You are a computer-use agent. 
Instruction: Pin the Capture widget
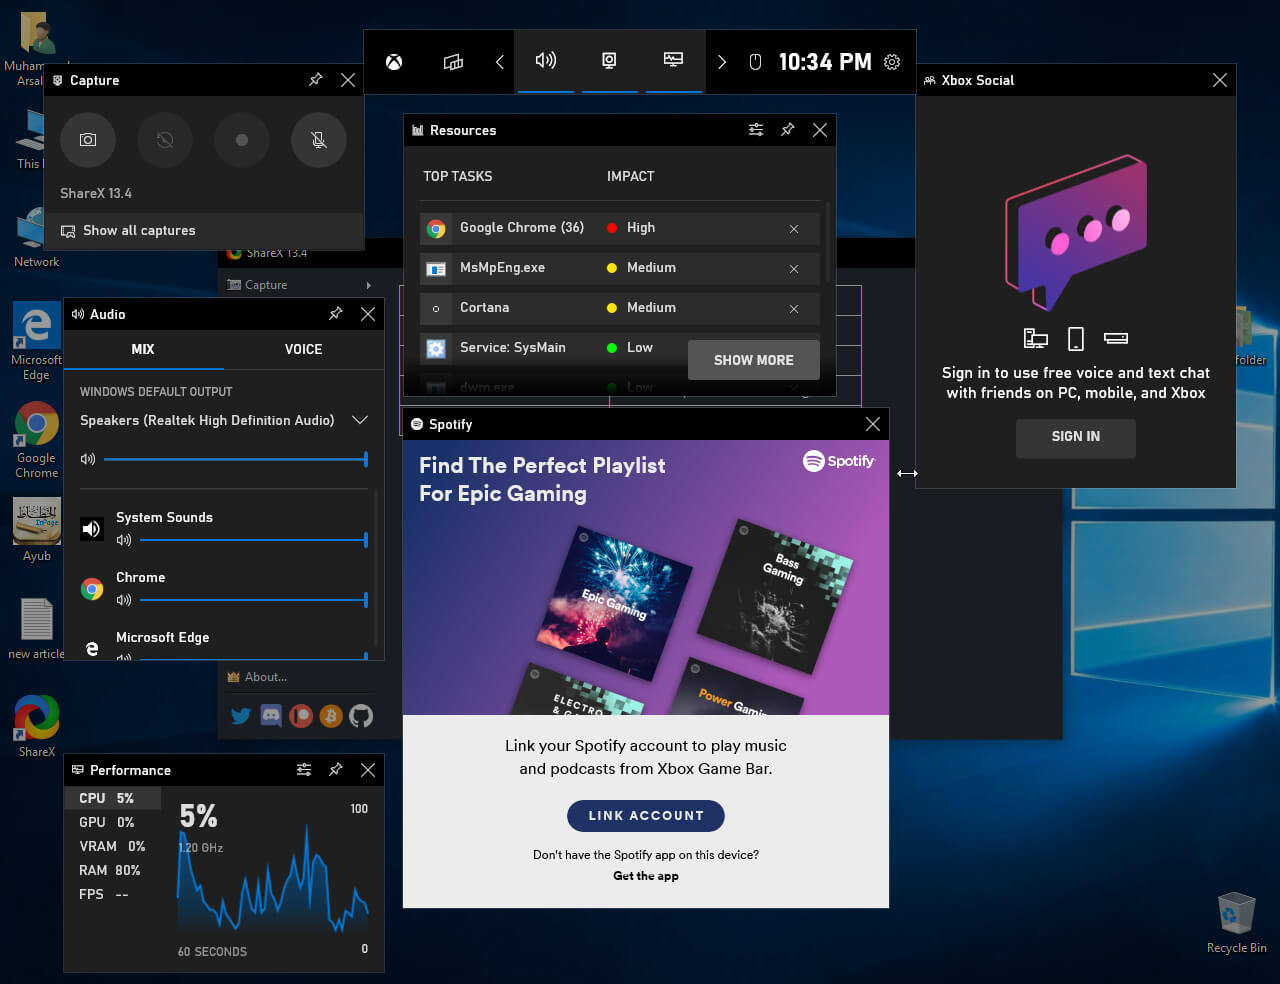pyautogui.click(x=315, y=80)
